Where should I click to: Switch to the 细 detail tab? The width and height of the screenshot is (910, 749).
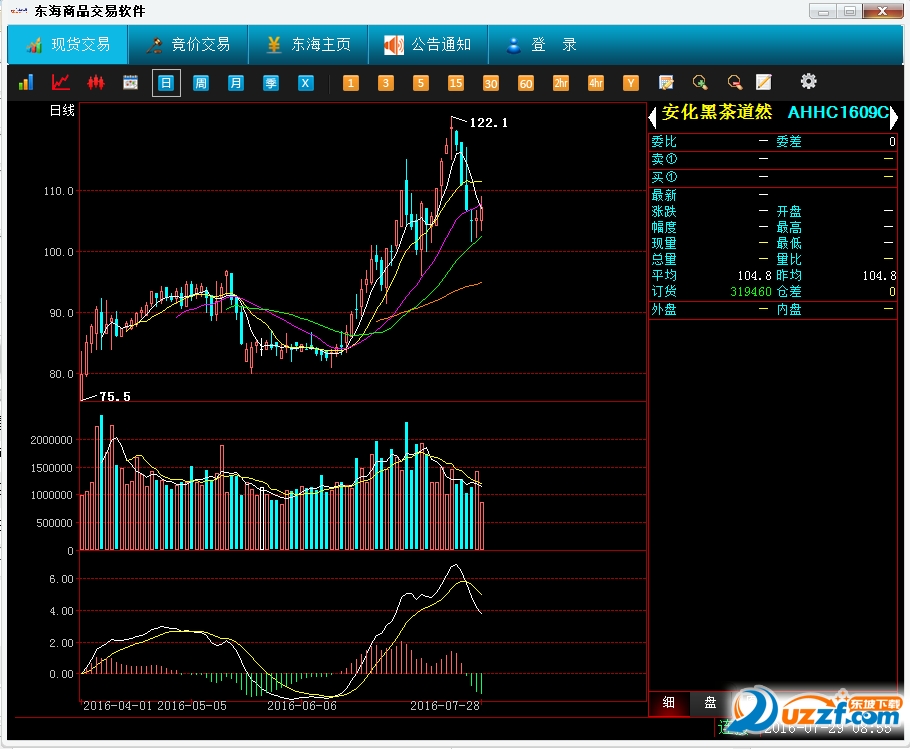pos(669,703)
